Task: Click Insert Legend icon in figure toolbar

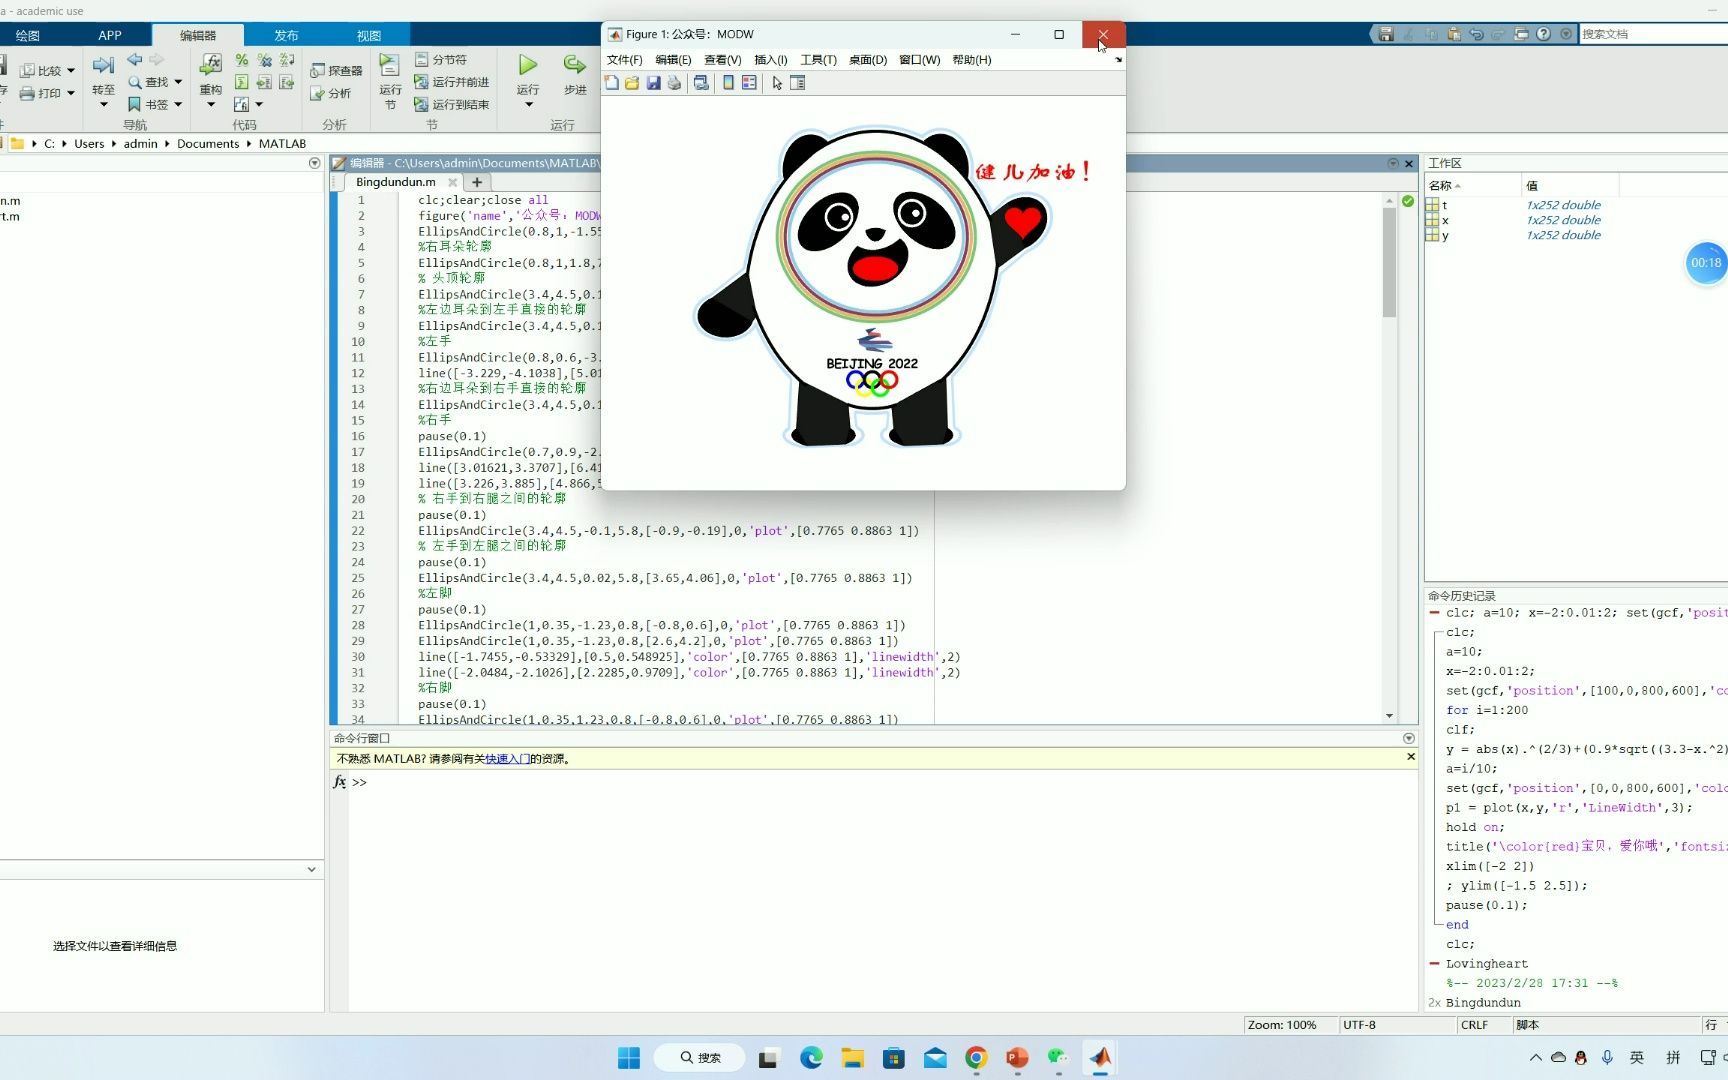Action: pyautogui.click(x=749, y=83)
